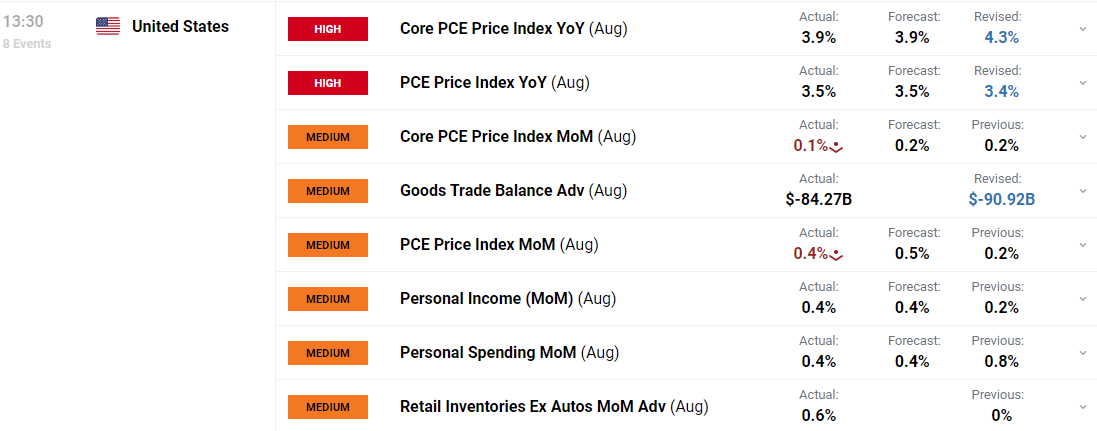Viewport: 1097px width, 431px height.
Task: Expand the Goods Trade Balance Adv chevron
Action: click(1082, 191)
